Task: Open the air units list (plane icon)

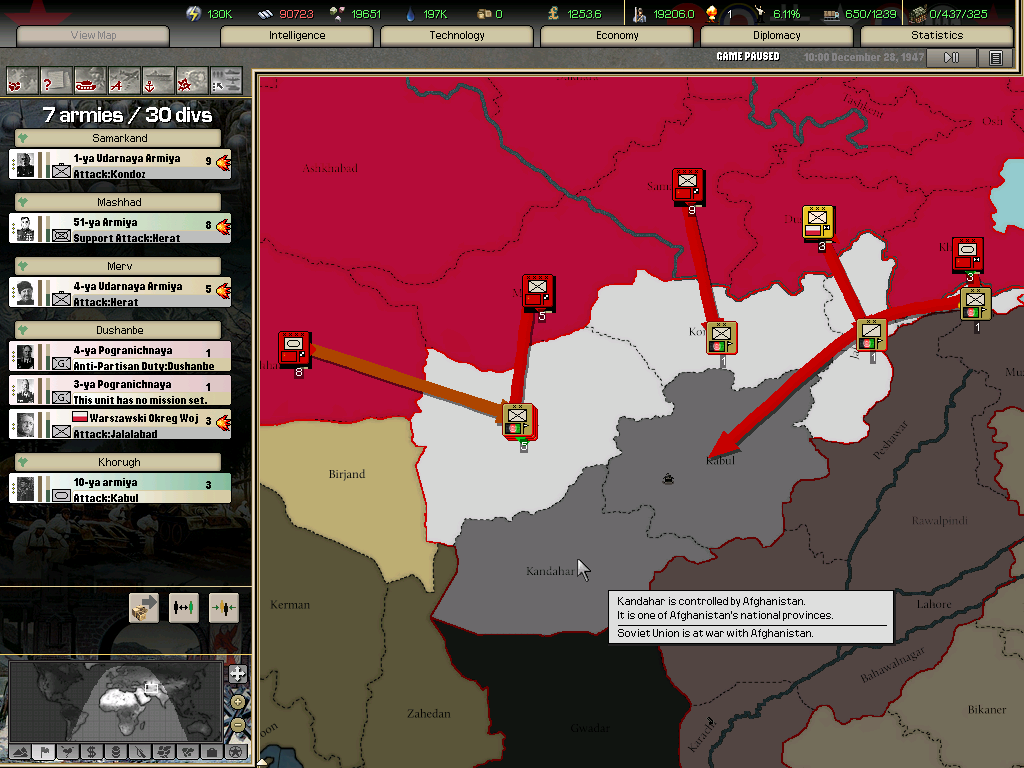Action: (124, 79)
